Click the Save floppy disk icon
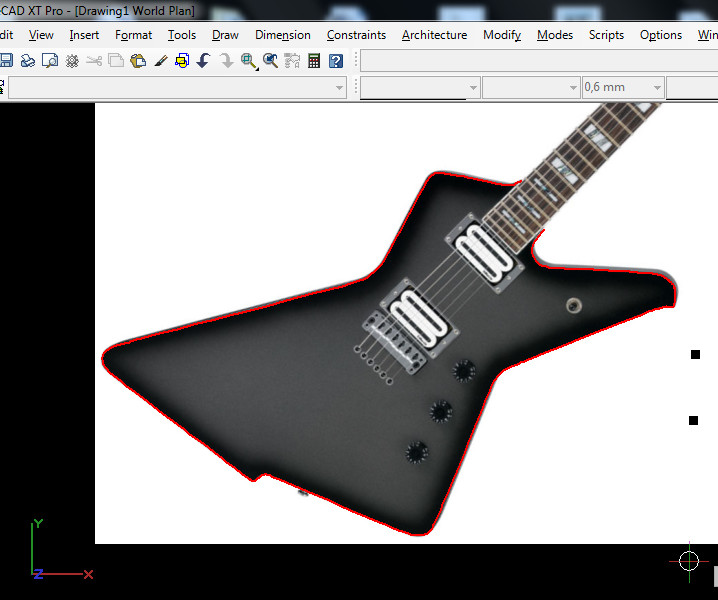The width and height of the screenshot is (718, 600). click(6, 61)
